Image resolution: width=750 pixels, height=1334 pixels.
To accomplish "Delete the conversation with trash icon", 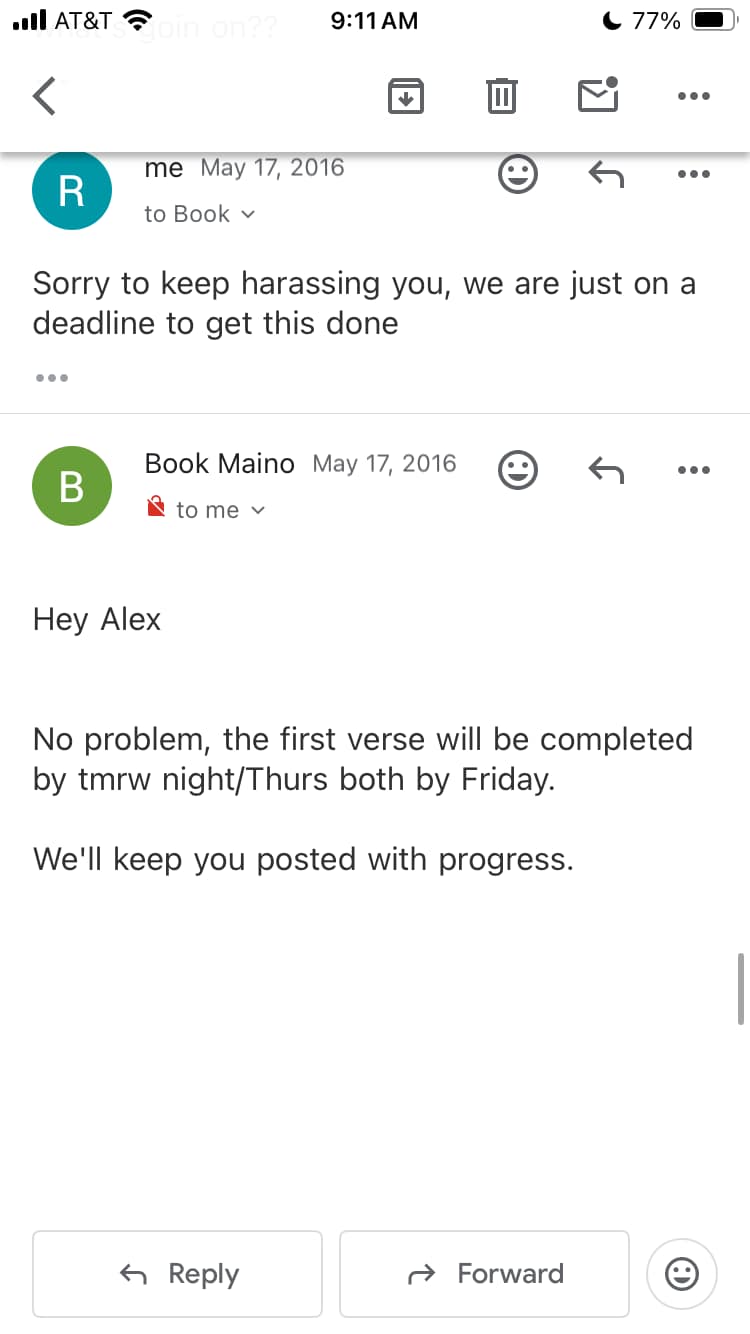I will point(501,96).
